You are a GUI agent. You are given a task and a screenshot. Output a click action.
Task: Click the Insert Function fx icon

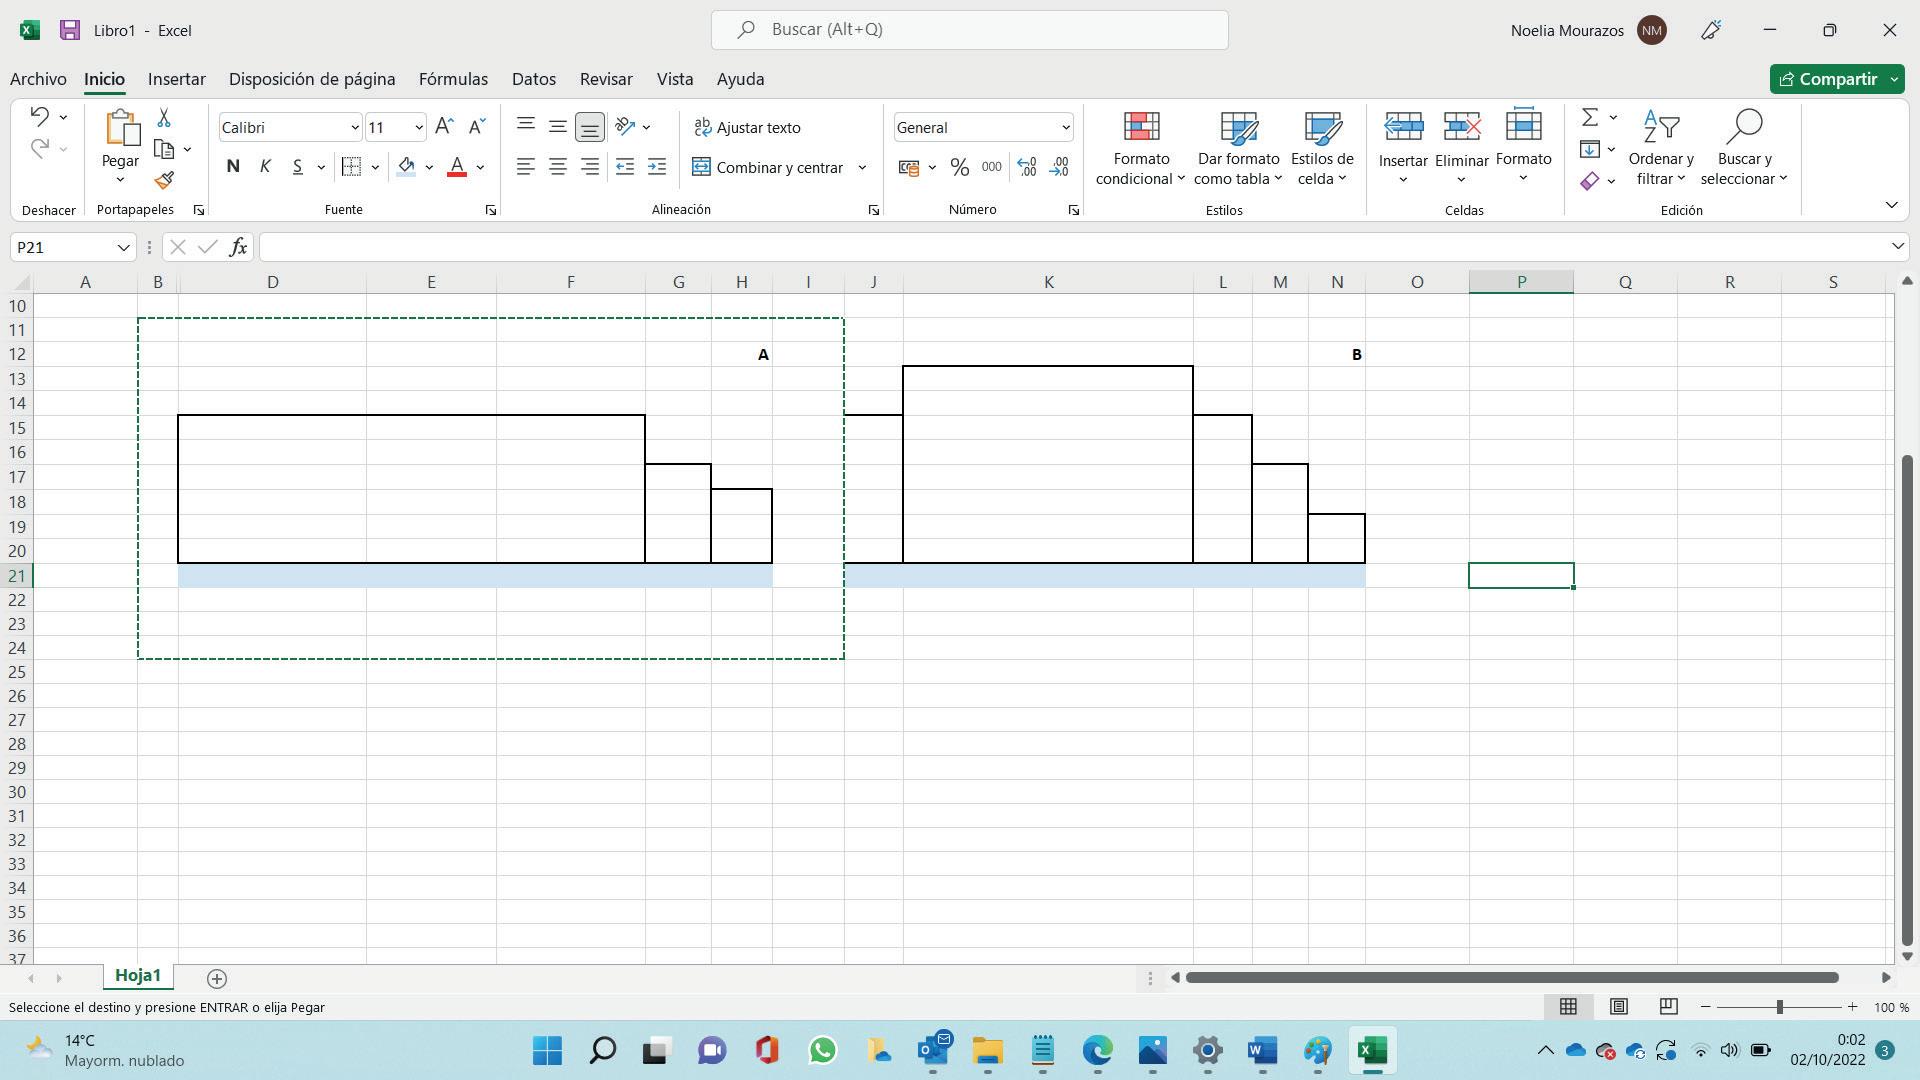[238, 247]
